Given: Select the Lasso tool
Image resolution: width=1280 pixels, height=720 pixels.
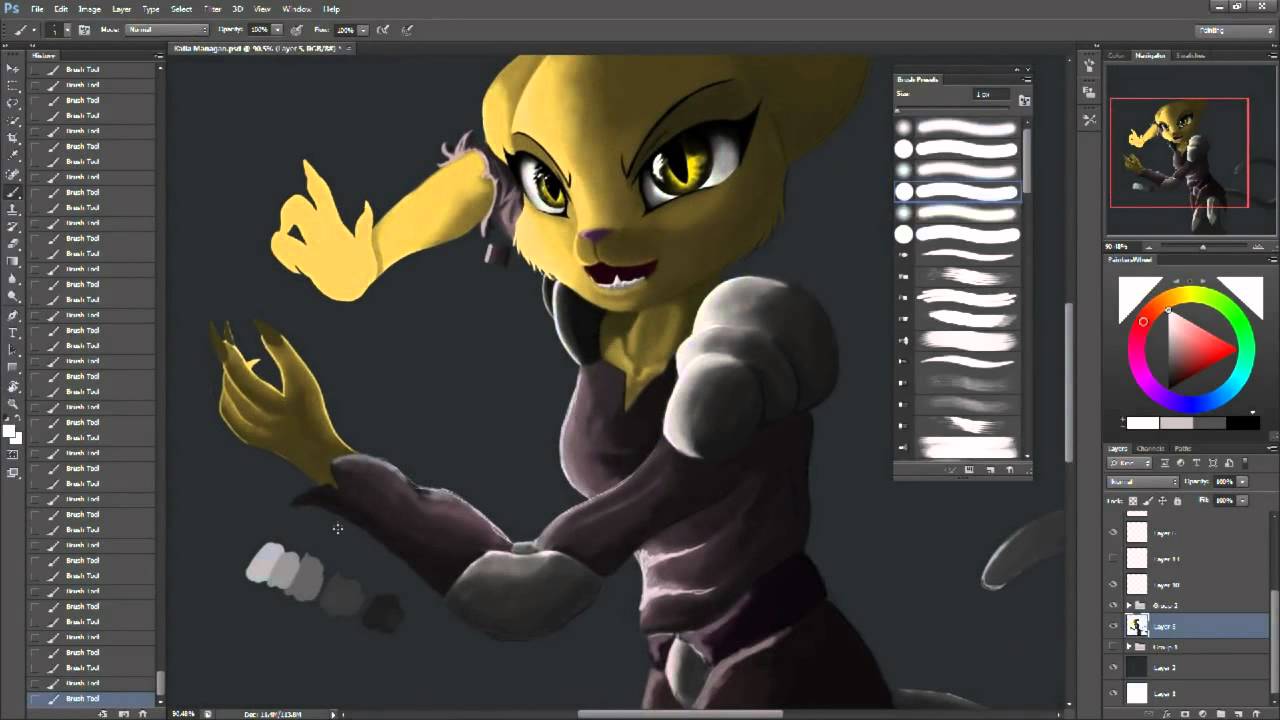Looking at the screenshot, I should 13,103.
